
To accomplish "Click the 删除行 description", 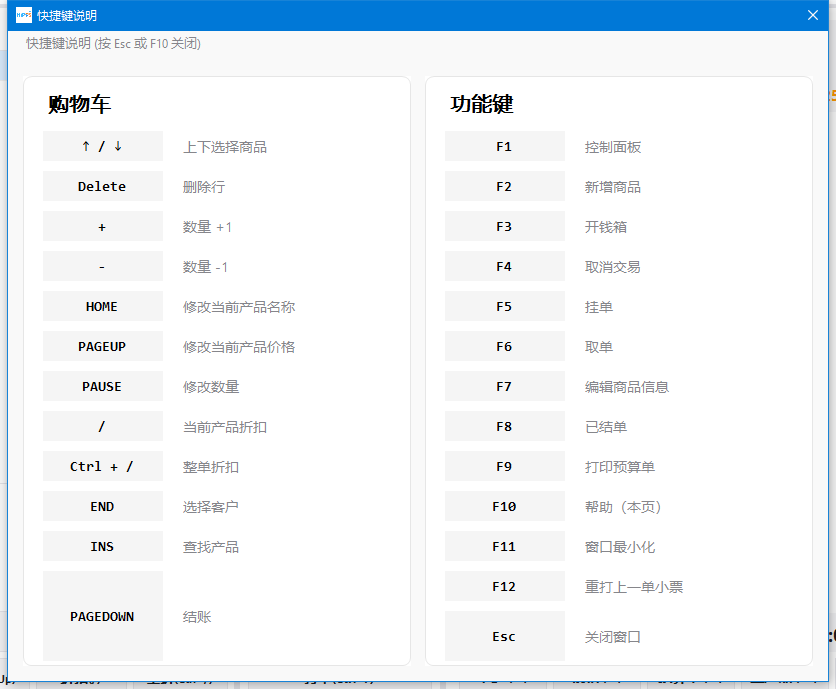I will click(x=204, y=187).
